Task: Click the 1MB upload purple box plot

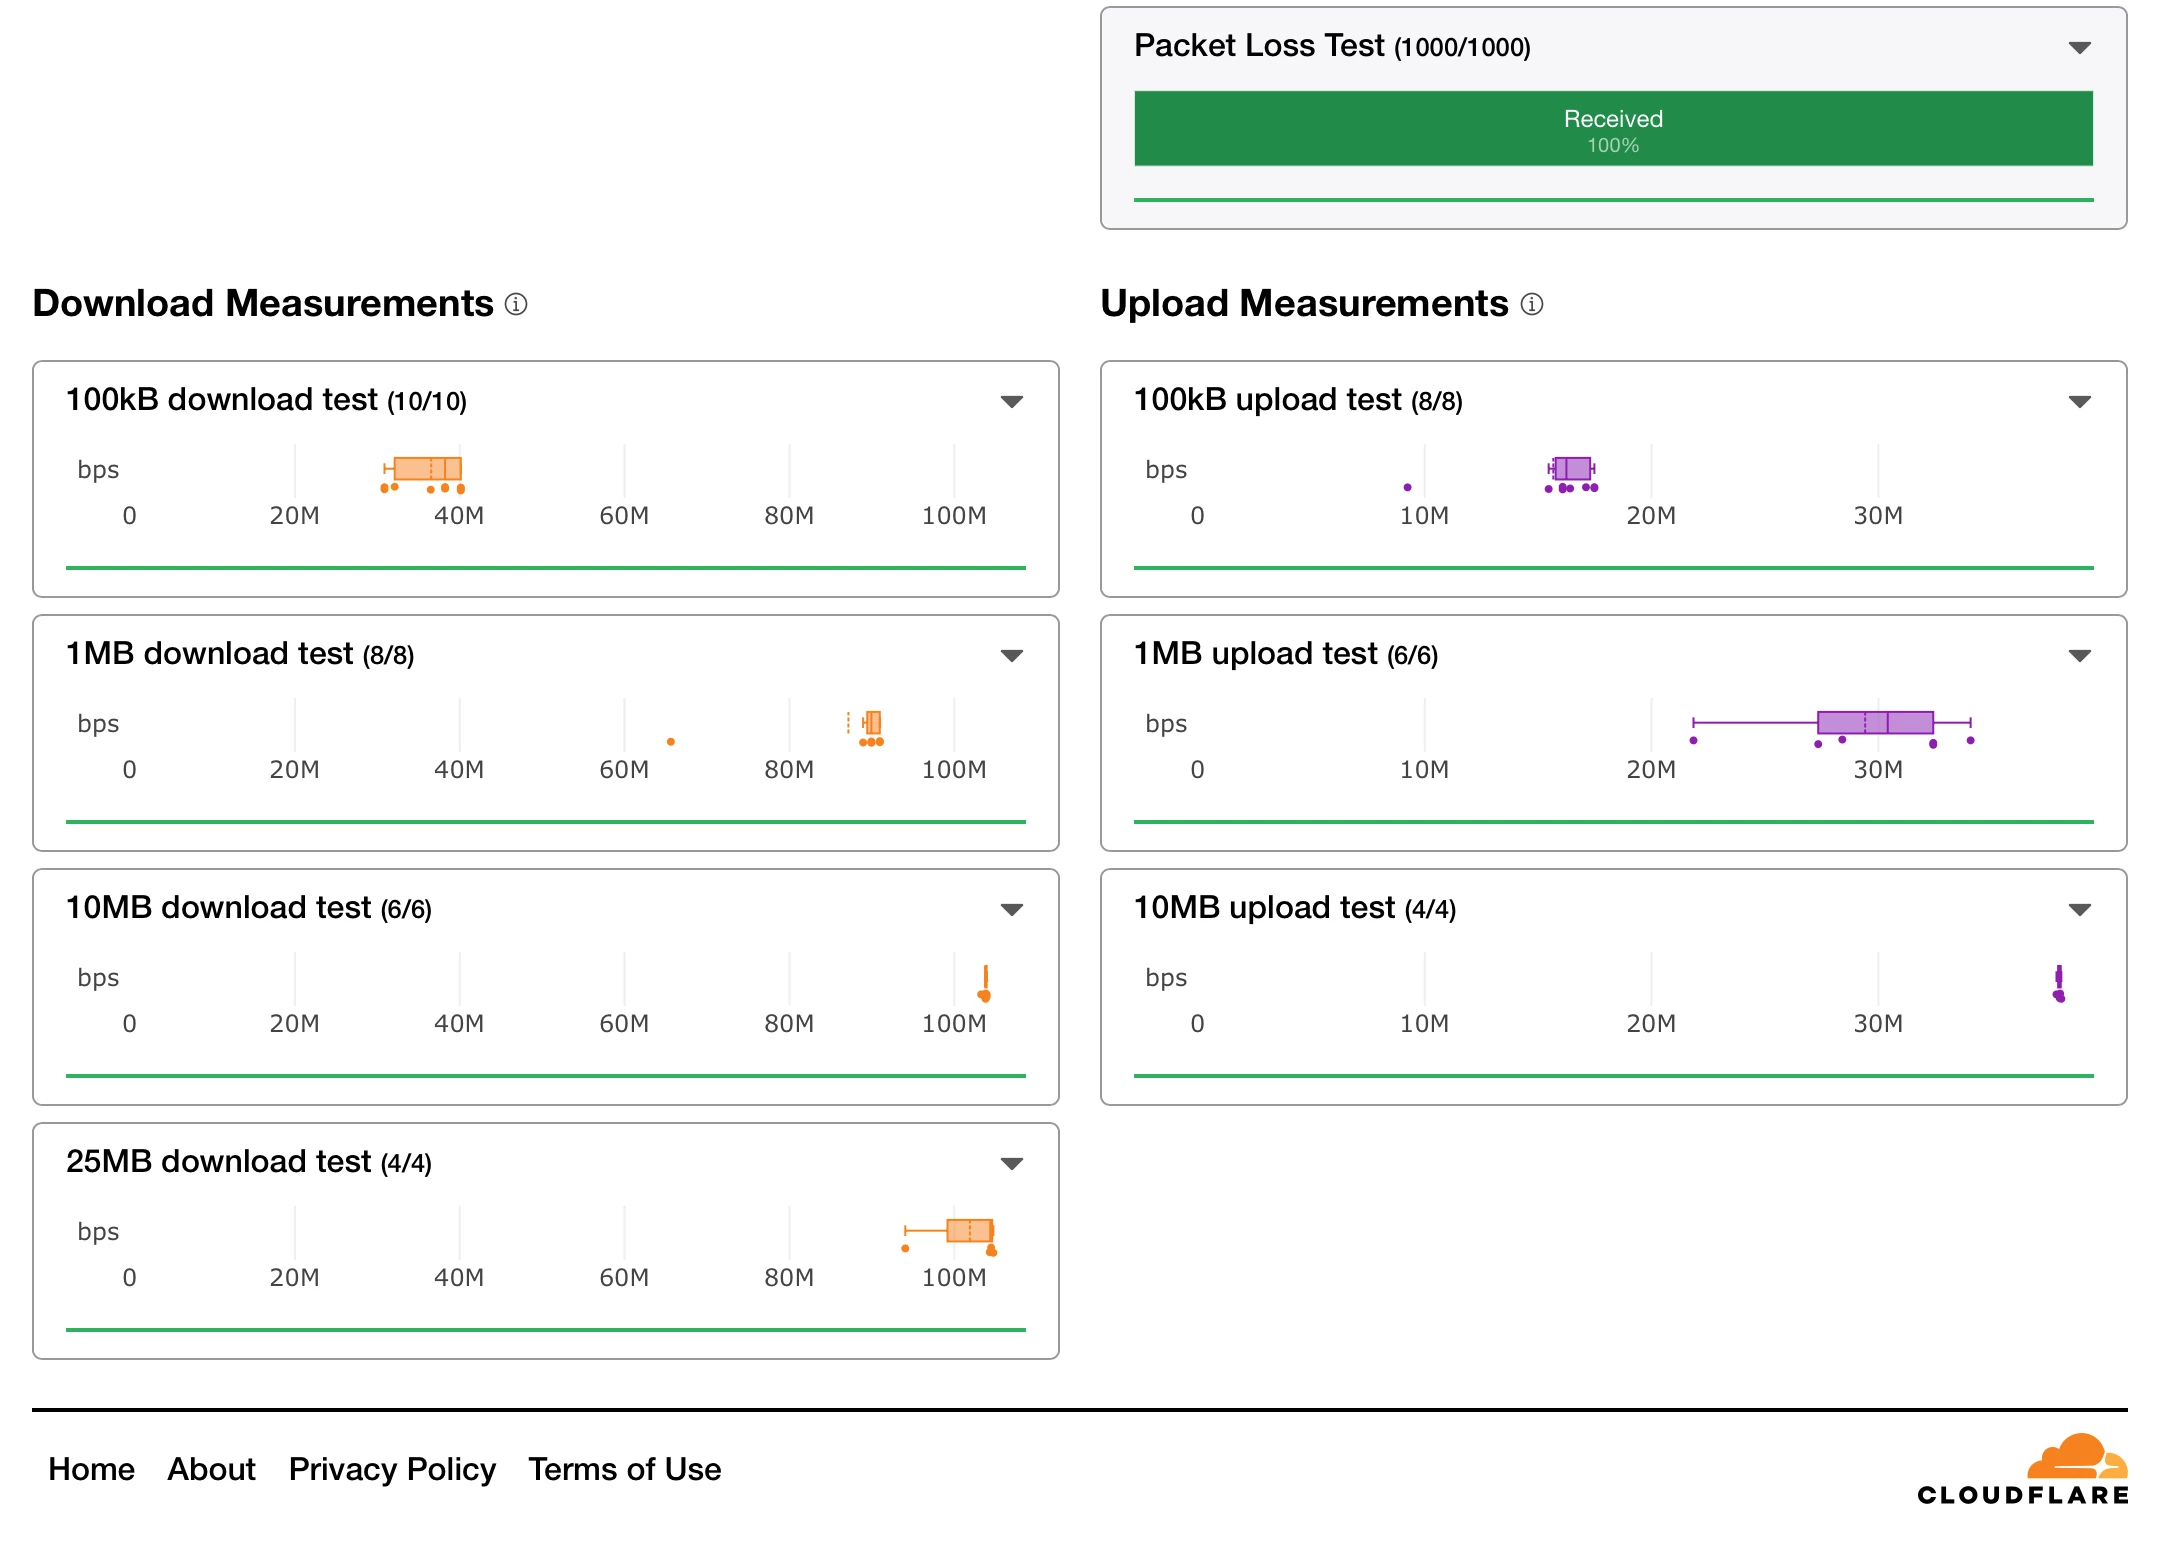Action: click(1874, 722)
